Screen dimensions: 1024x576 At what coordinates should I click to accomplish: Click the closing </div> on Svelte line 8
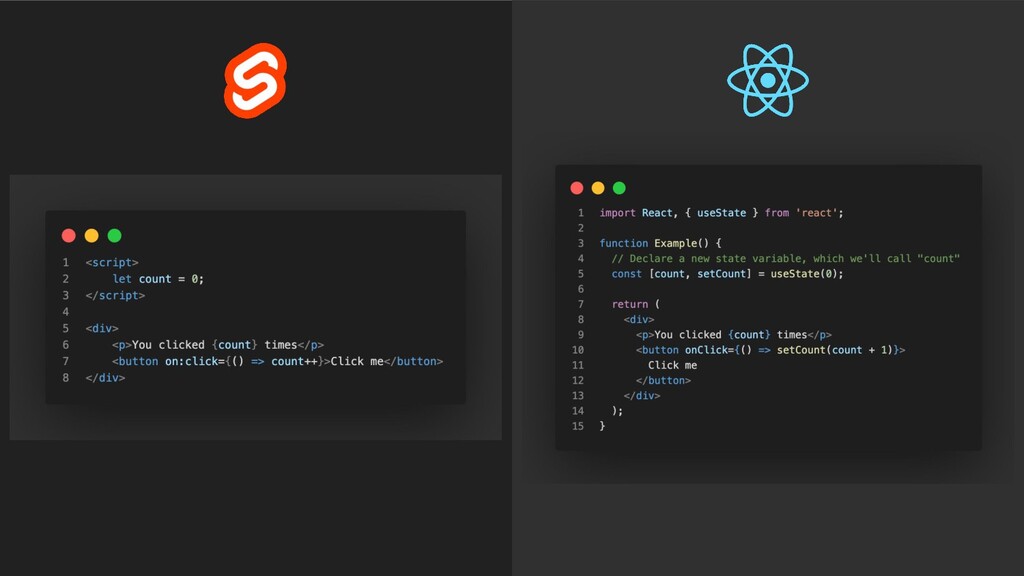point(105,377)
